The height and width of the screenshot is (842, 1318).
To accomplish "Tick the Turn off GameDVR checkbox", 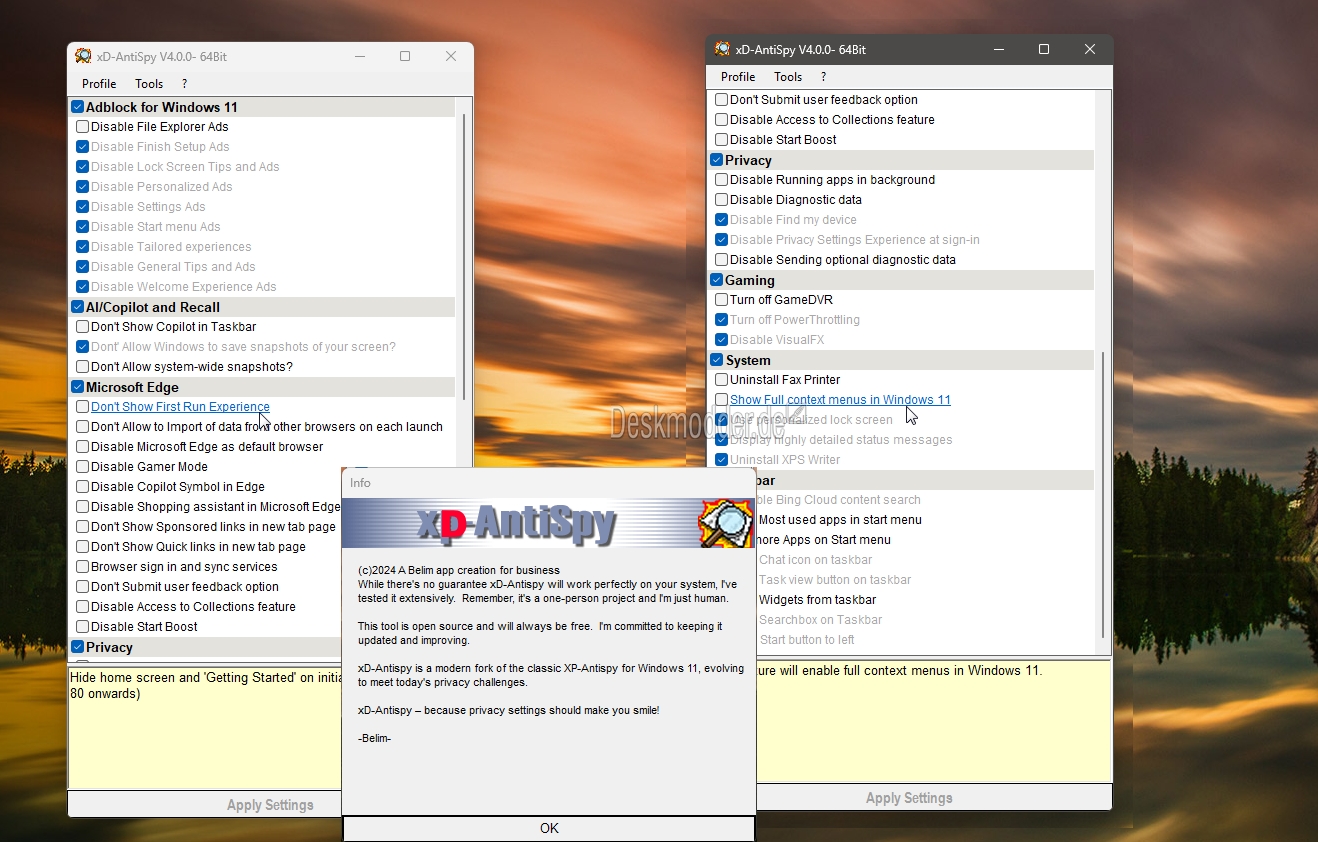I will point(722,300).
